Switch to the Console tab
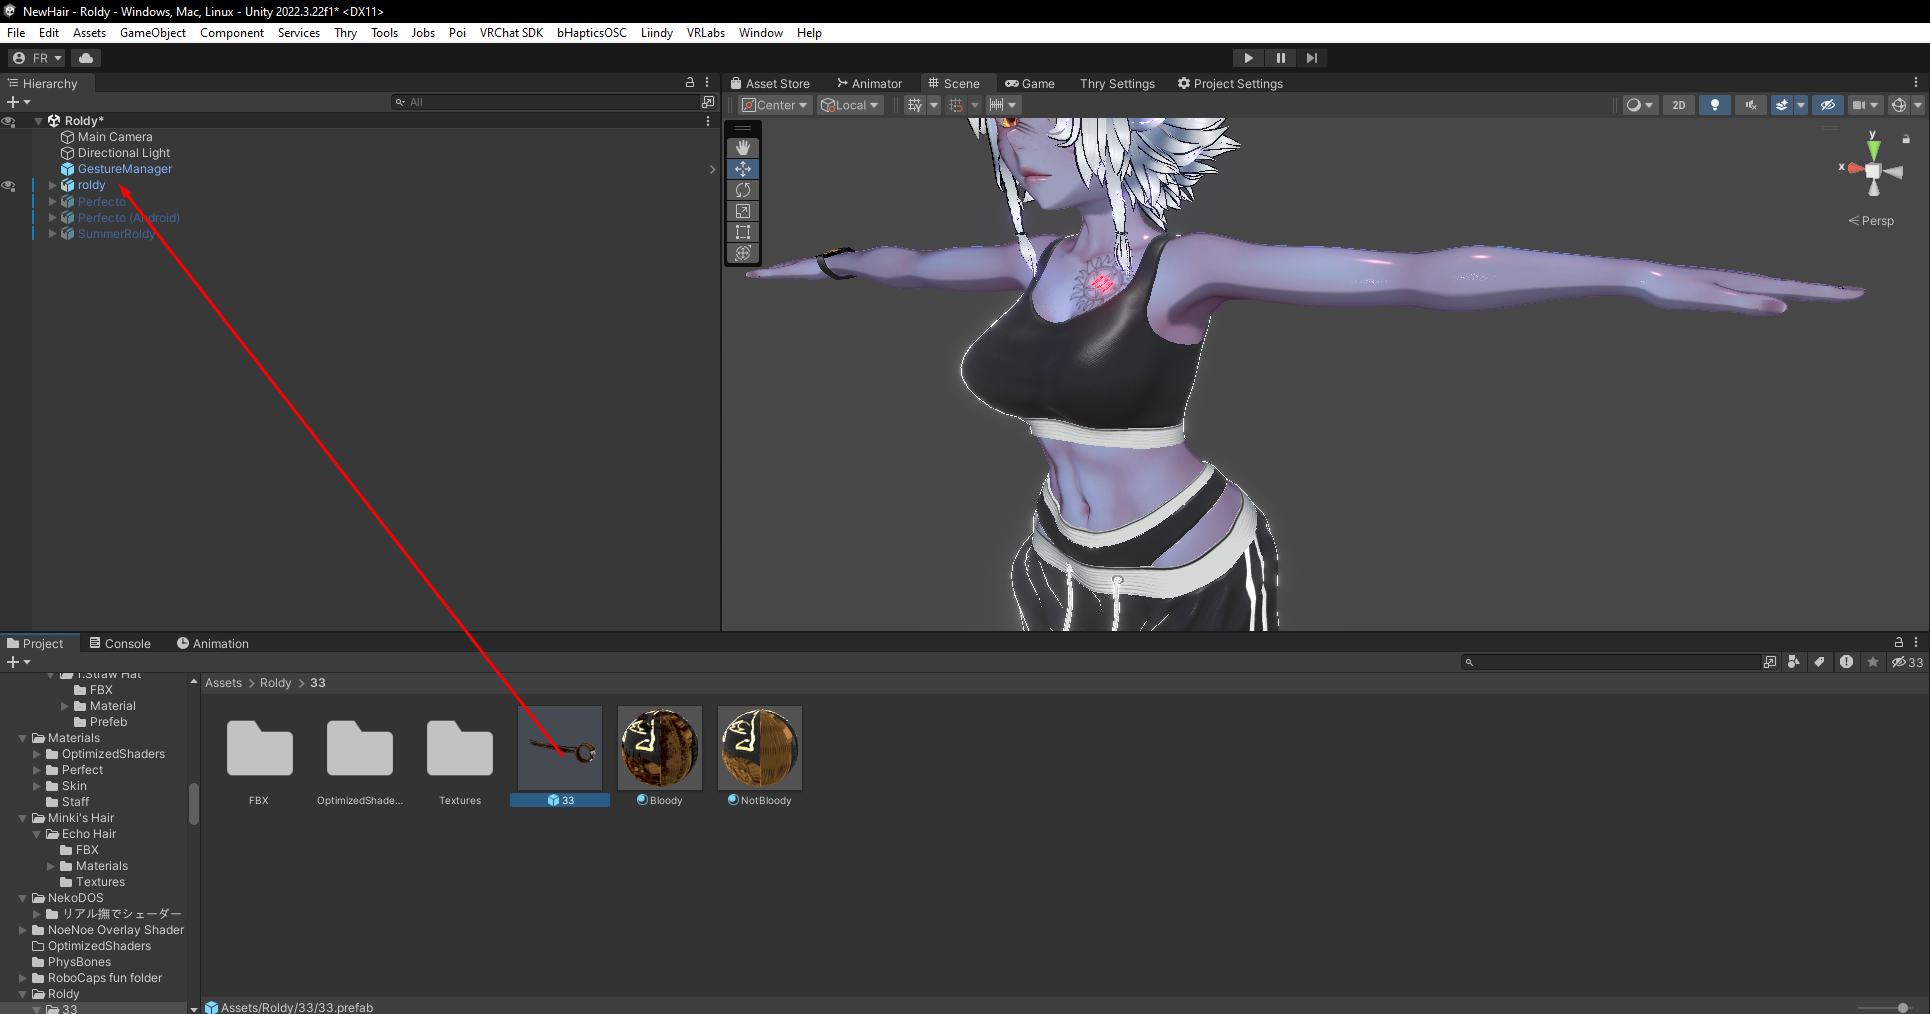The image size is (1930, 1014). point(120,643)
